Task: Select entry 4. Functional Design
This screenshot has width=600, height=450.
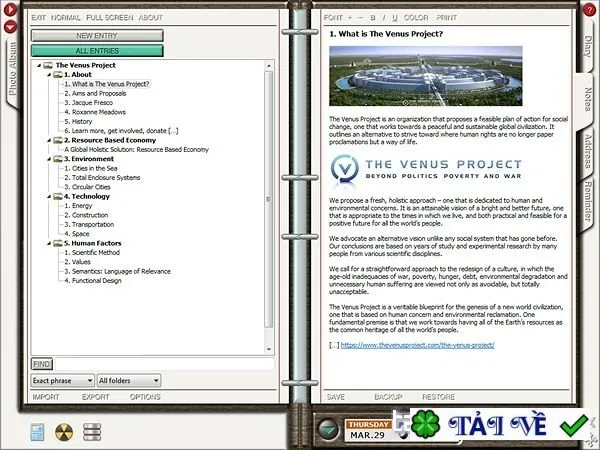Action: [x=93, y=280]
